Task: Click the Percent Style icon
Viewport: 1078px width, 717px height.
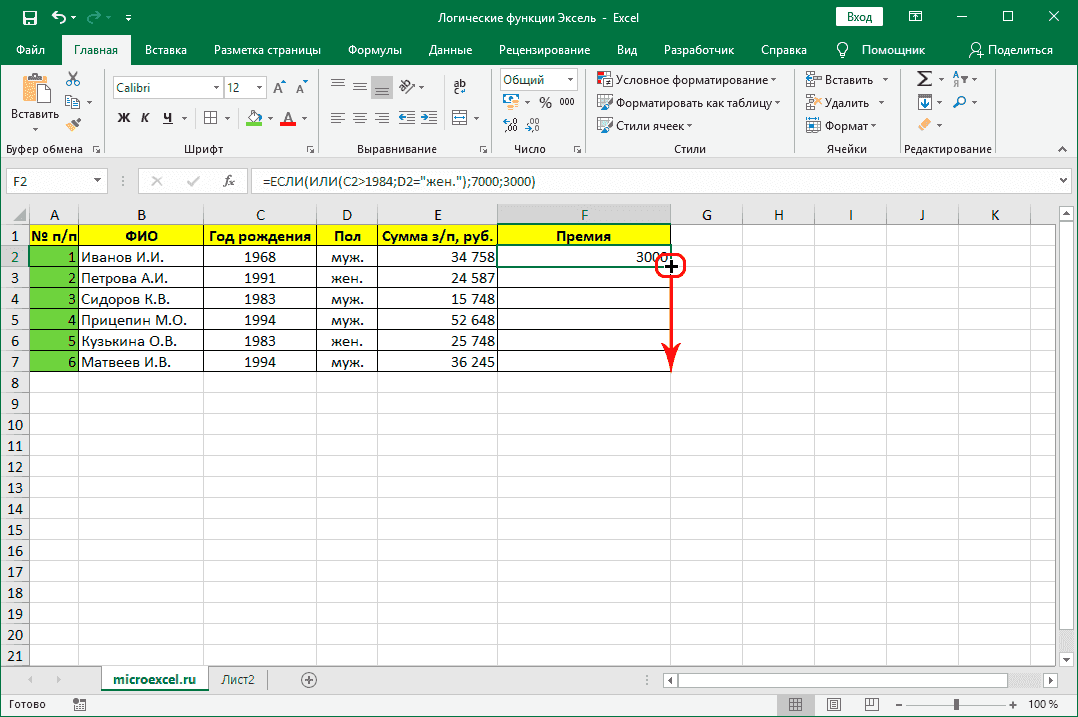Action: click(545, 102)
